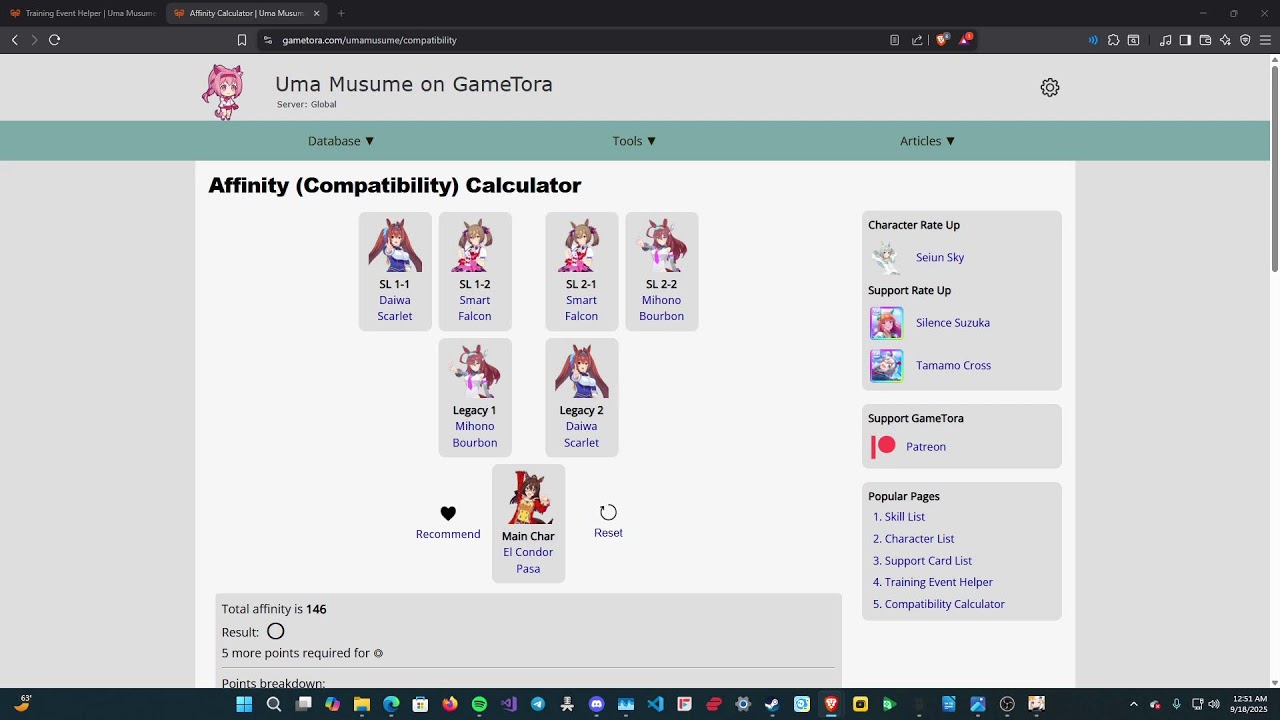Bookmark this page using the bookmark icon

click(x=242, y=40)
